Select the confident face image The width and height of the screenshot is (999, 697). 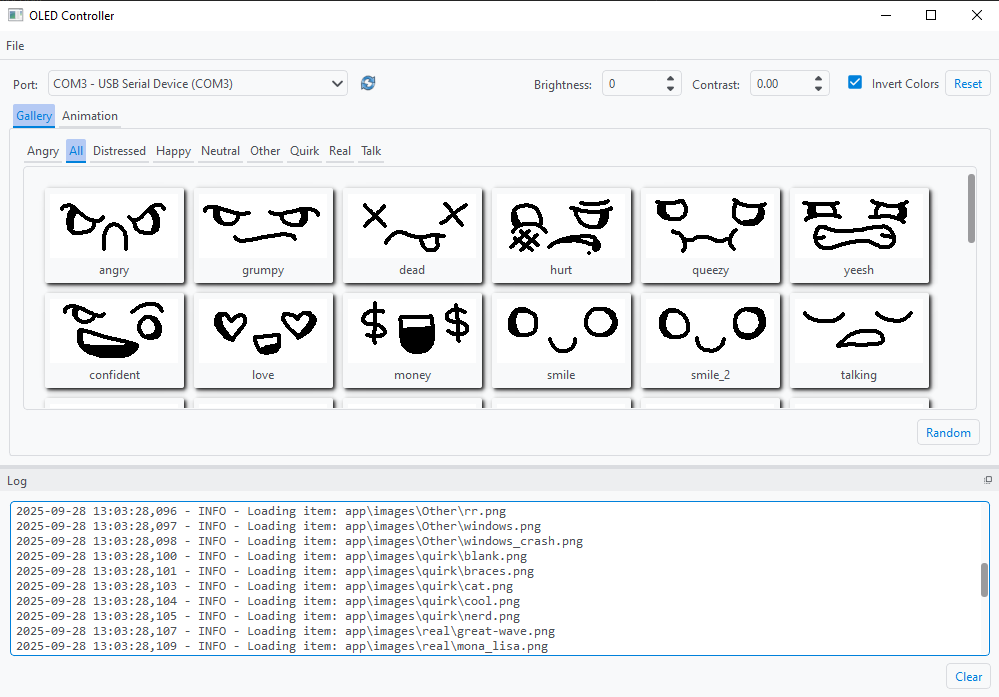(115, 340)
